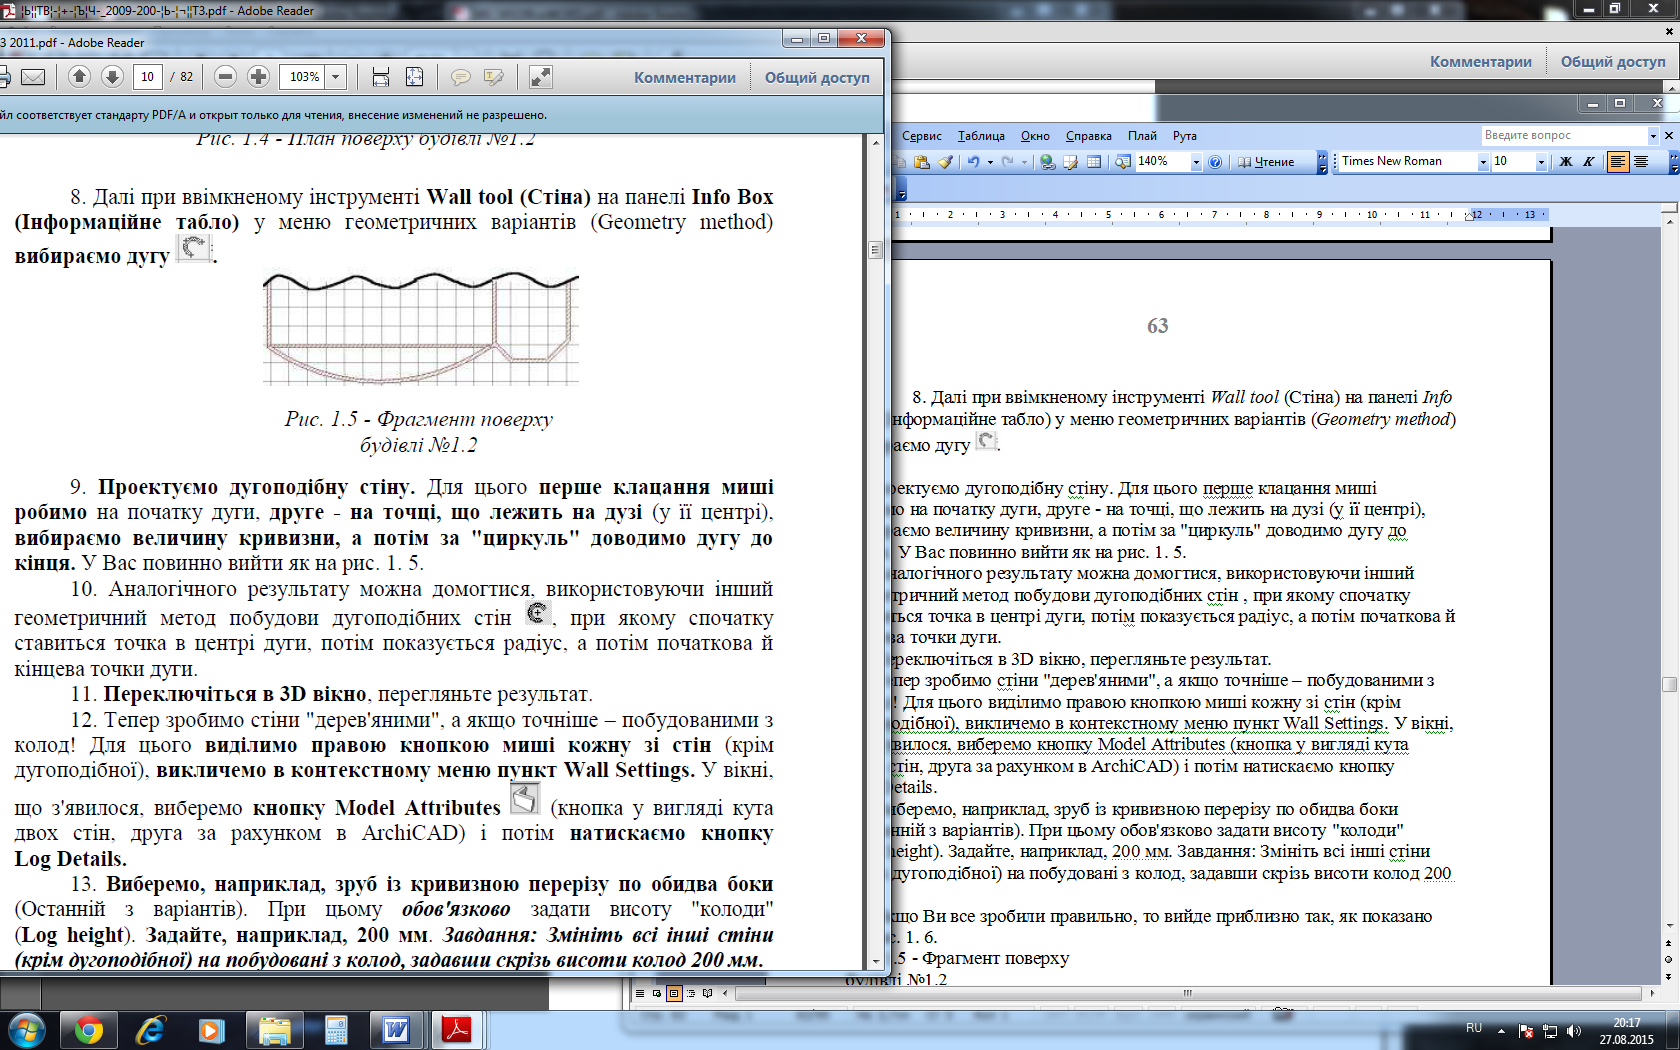Toggle bold Ж formatting

(1566, 162)
